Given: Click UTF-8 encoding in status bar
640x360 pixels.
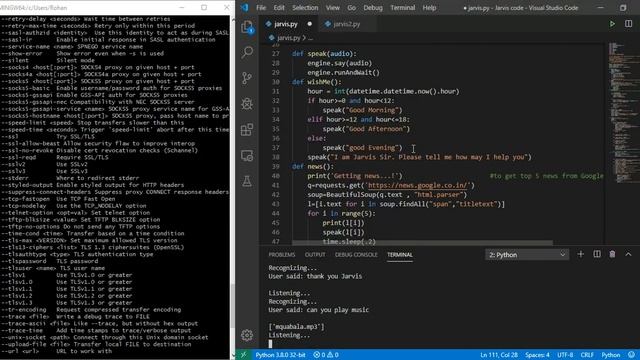Looking at the screenshot, I should (x=565, y=355).
